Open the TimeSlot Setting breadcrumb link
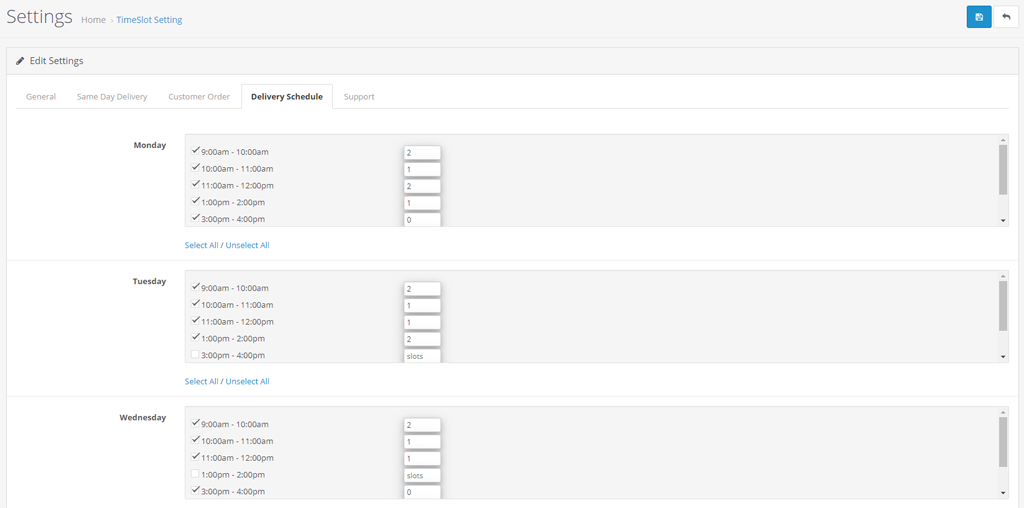The height and width of the screenshot is (508, 1024). click(150, 20)
